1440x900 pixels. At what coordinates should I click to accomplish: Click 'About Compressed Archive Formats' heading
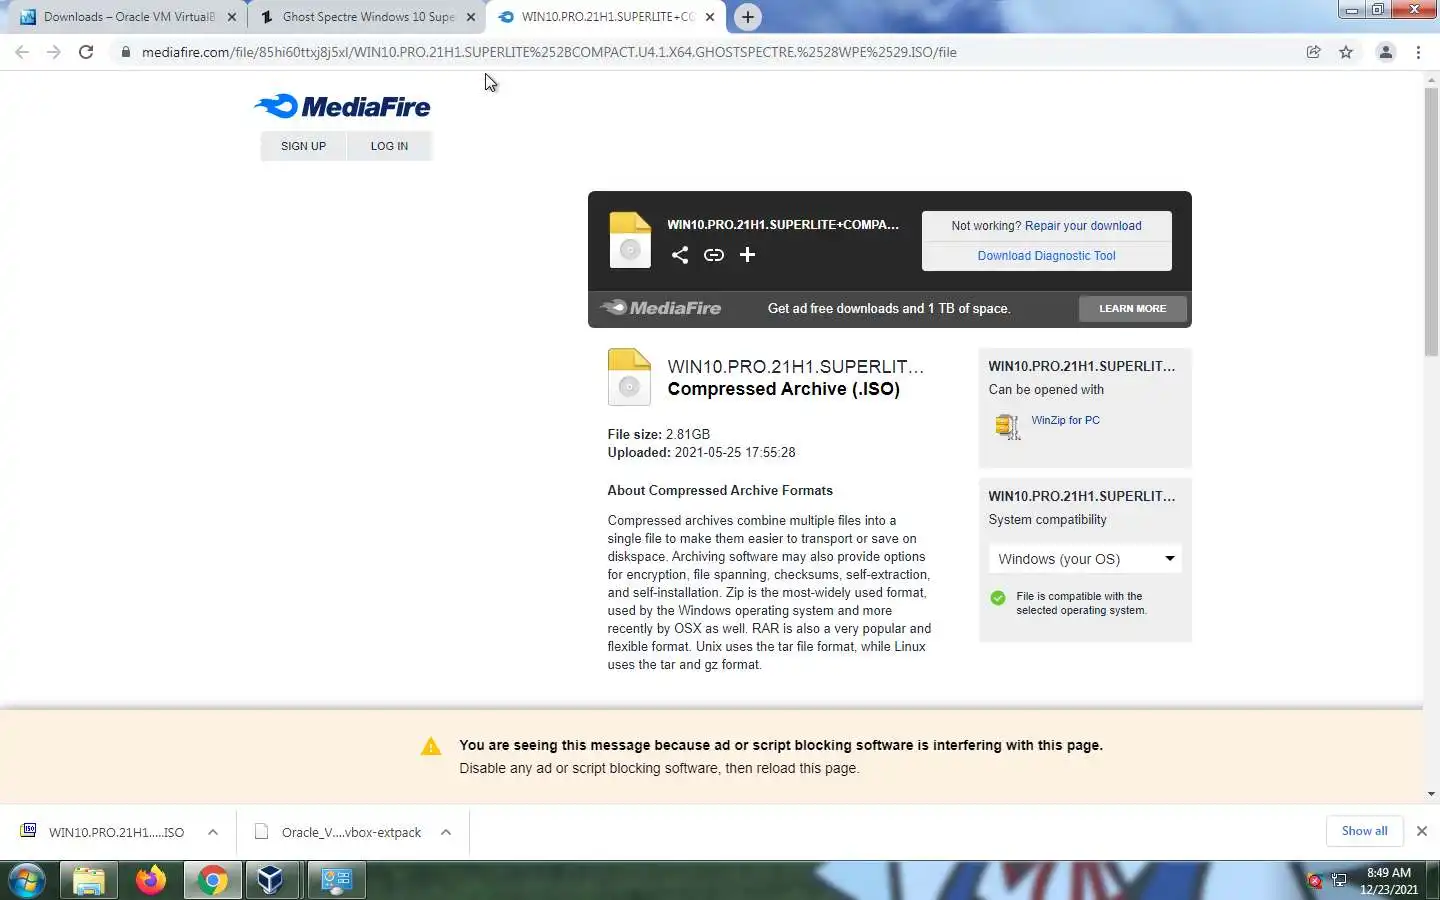[719, 490]
